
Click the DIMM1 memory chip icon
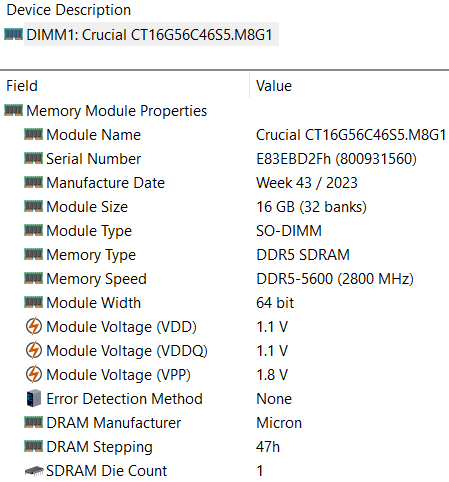(13, 34)
